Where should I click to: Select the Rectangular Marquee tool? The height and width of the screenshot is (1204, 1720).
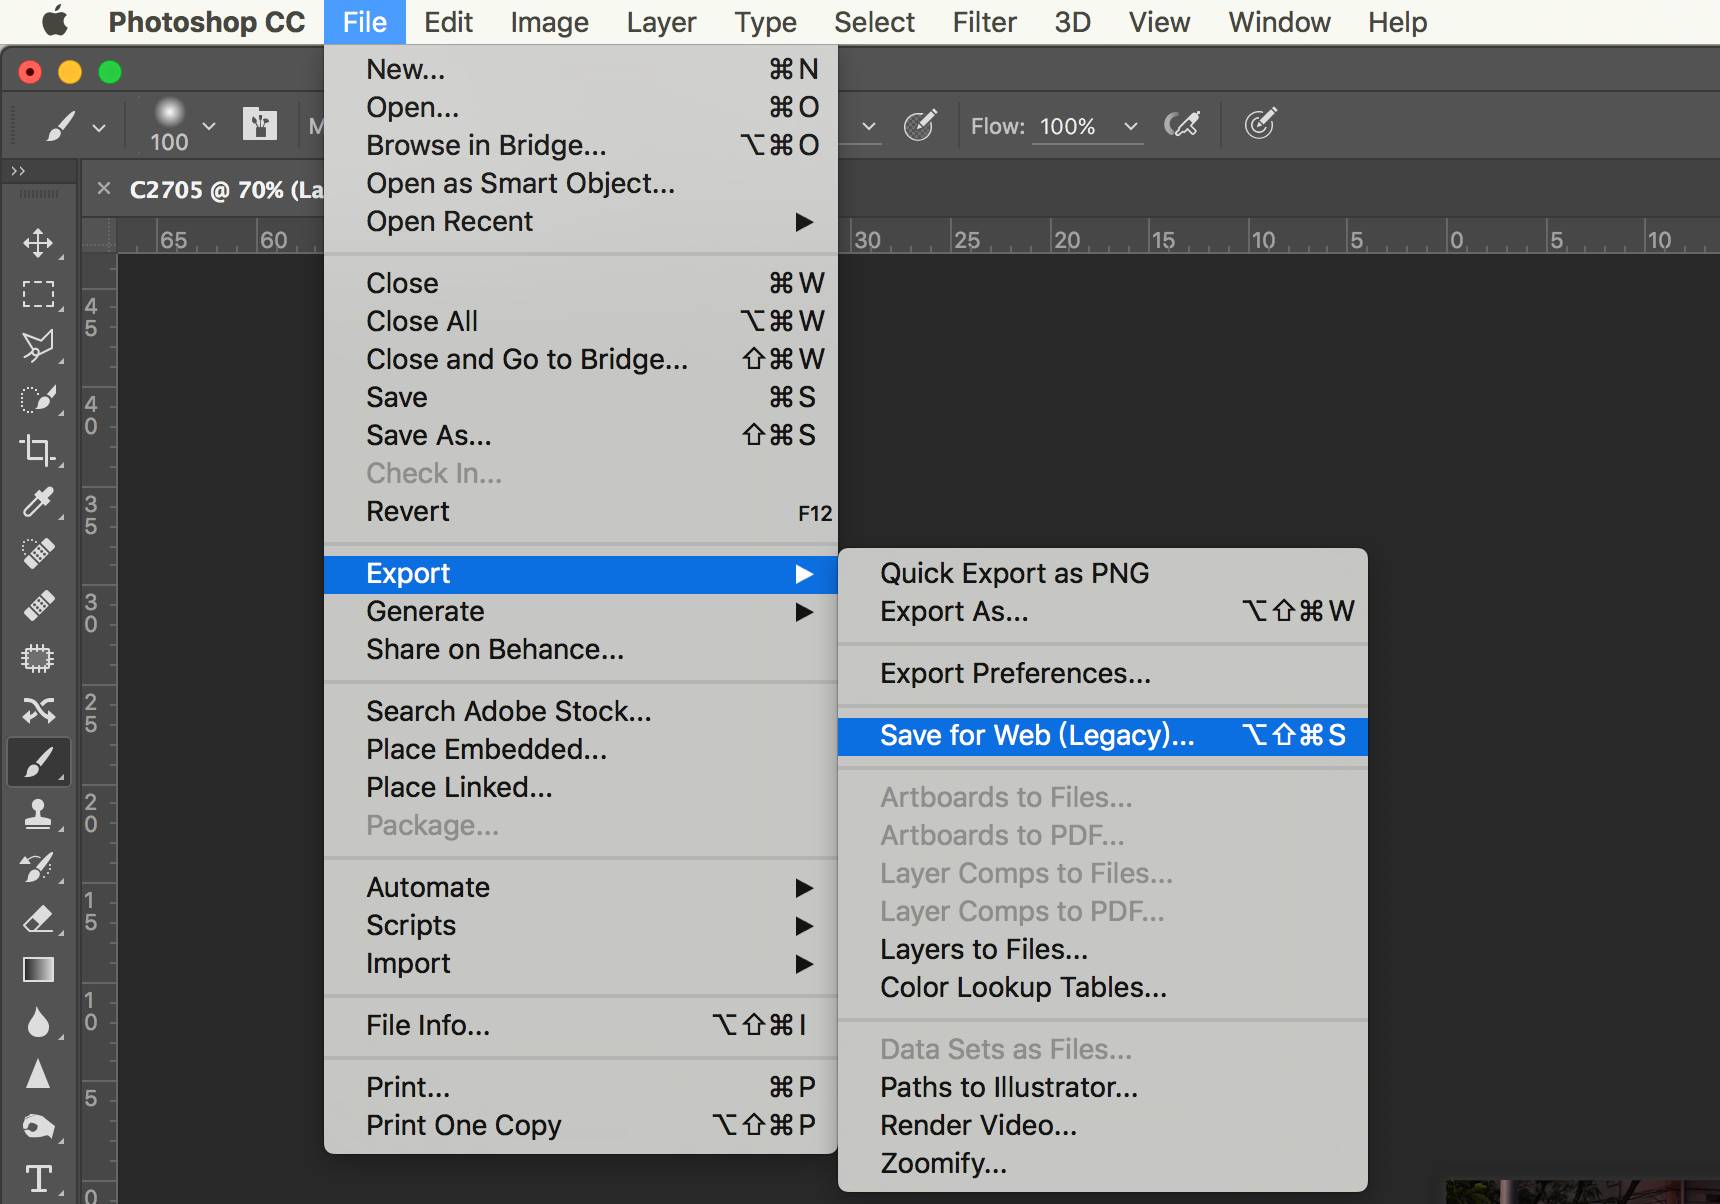tap(38, 294)
